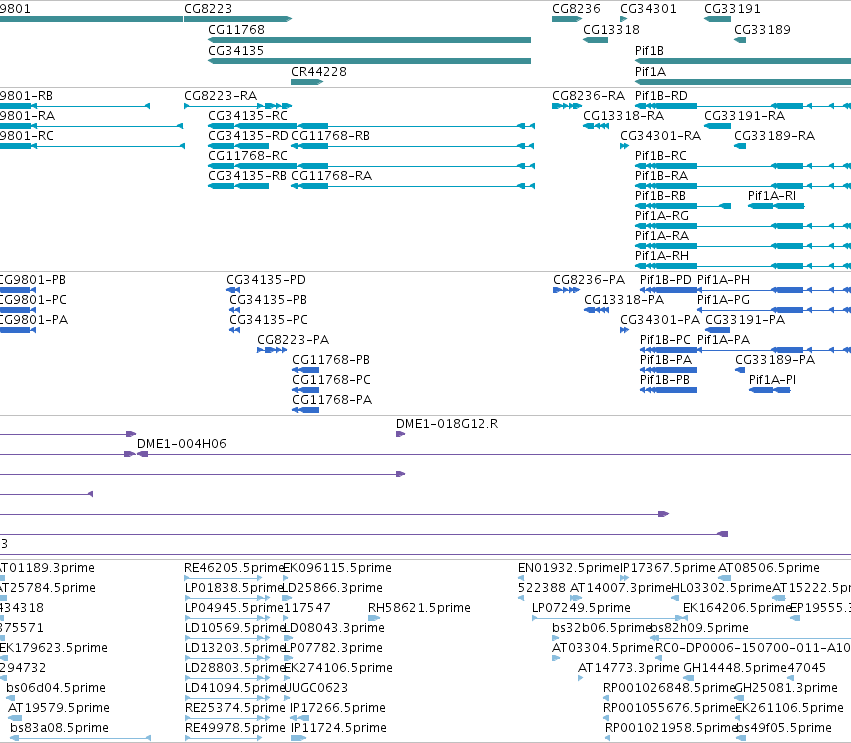Click protein CG34135-PD label

click(266, 281)
